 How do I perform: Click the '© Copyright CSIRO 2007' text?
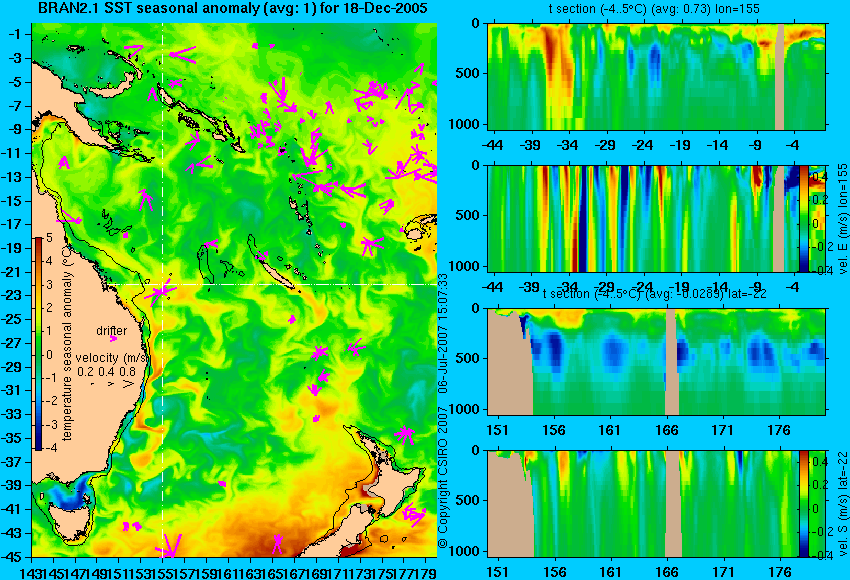443,476
